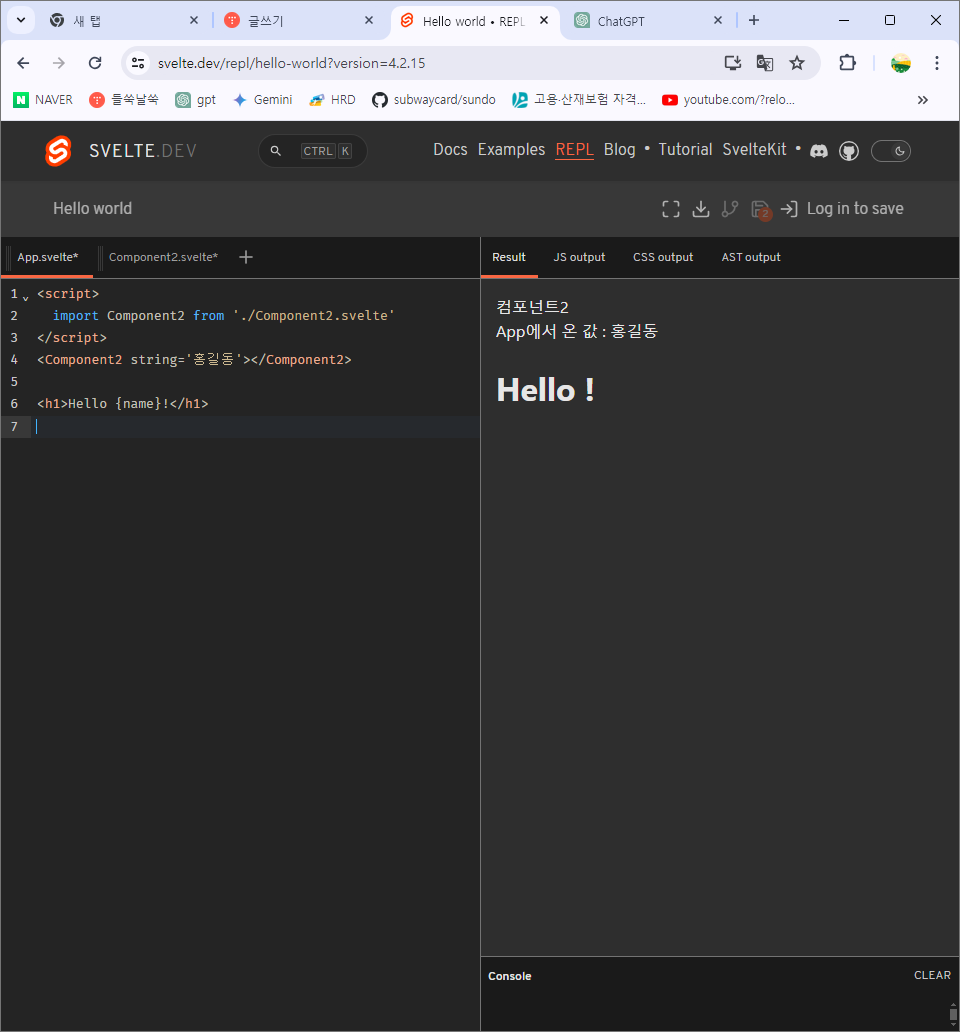Switch to the 글쓰기 browser tab
Image resolution: width=960 pixels, height=1032 pixels.
pyautogui.click(x=300, y=20)
